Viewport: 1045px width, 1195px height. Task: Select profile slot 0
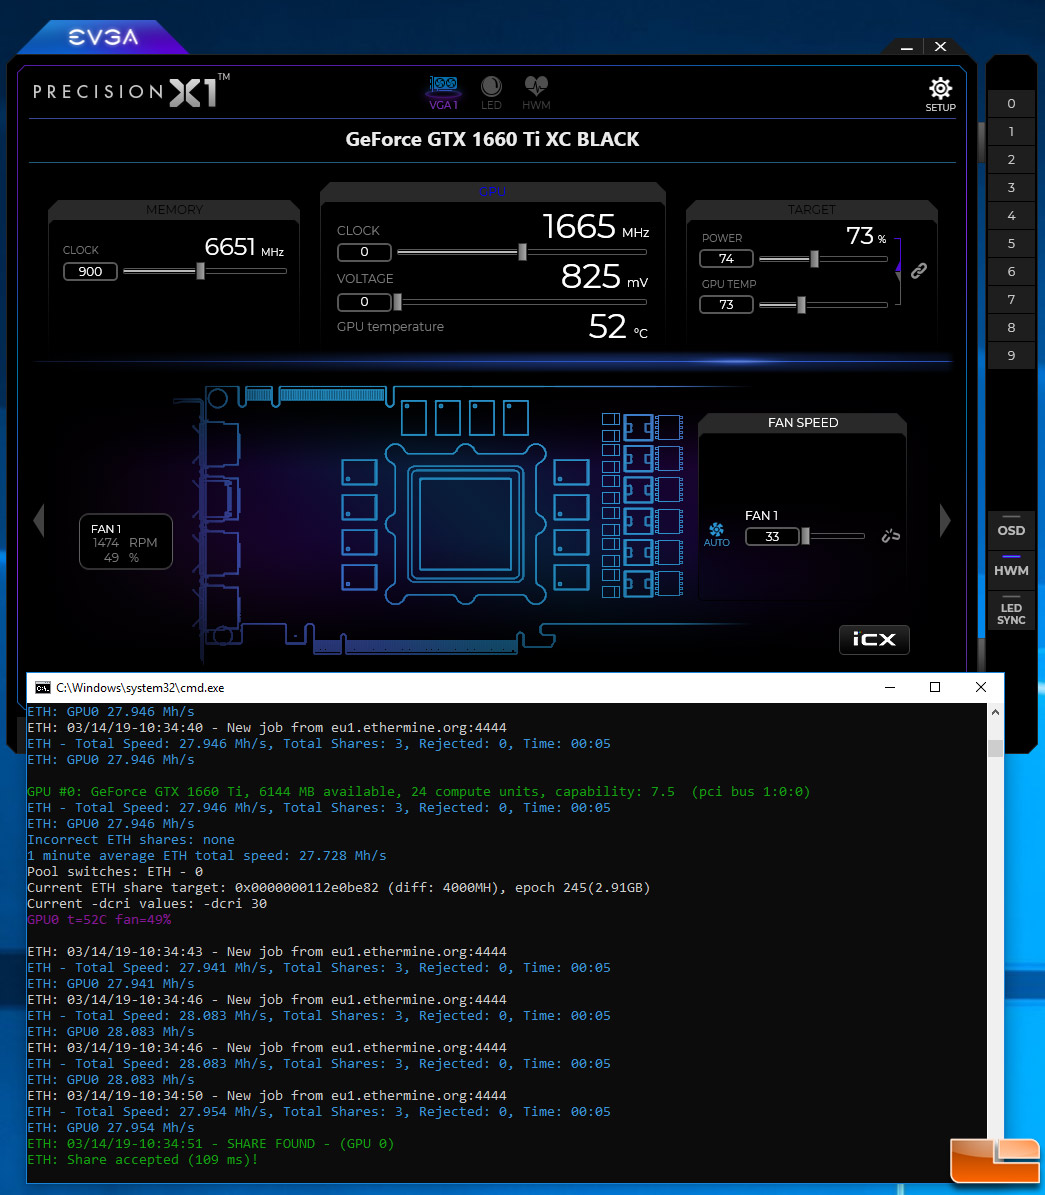[x=1011, y=104]
